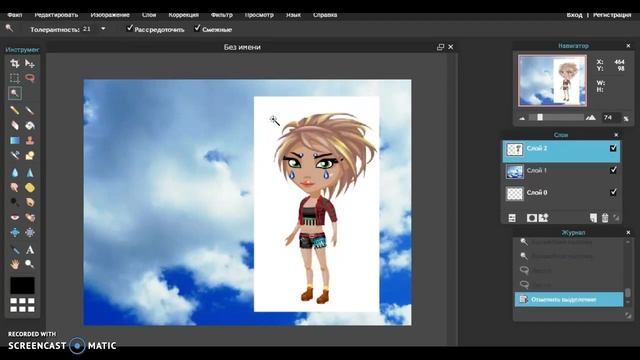Viewport: 640px width, 360px height.
Task: Select the Pinch tool
Action: (x=30, y=232)
